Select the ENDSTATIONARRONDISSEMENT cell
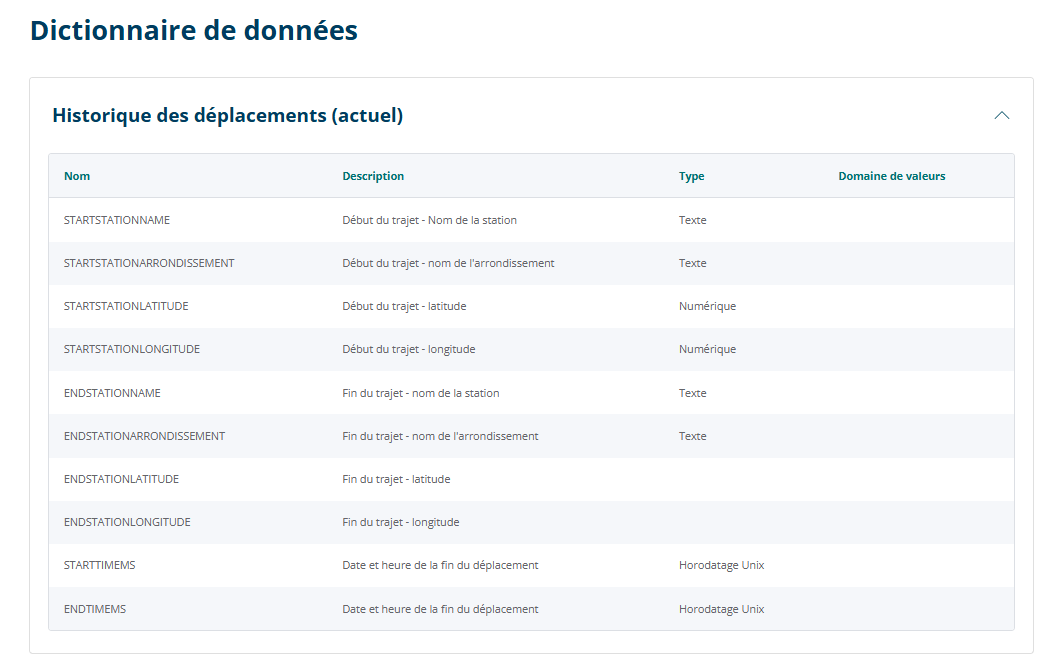 click(x=145, y=436)
